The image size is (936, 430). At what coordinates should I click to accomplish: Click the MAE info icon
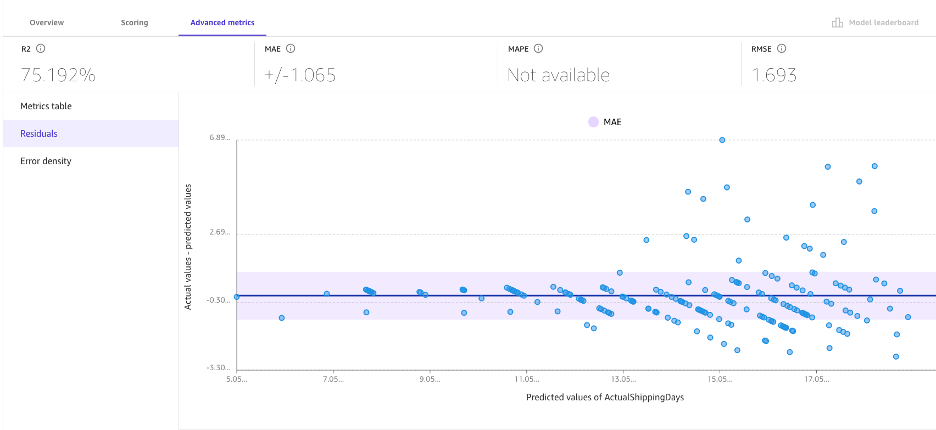(290, 48)
